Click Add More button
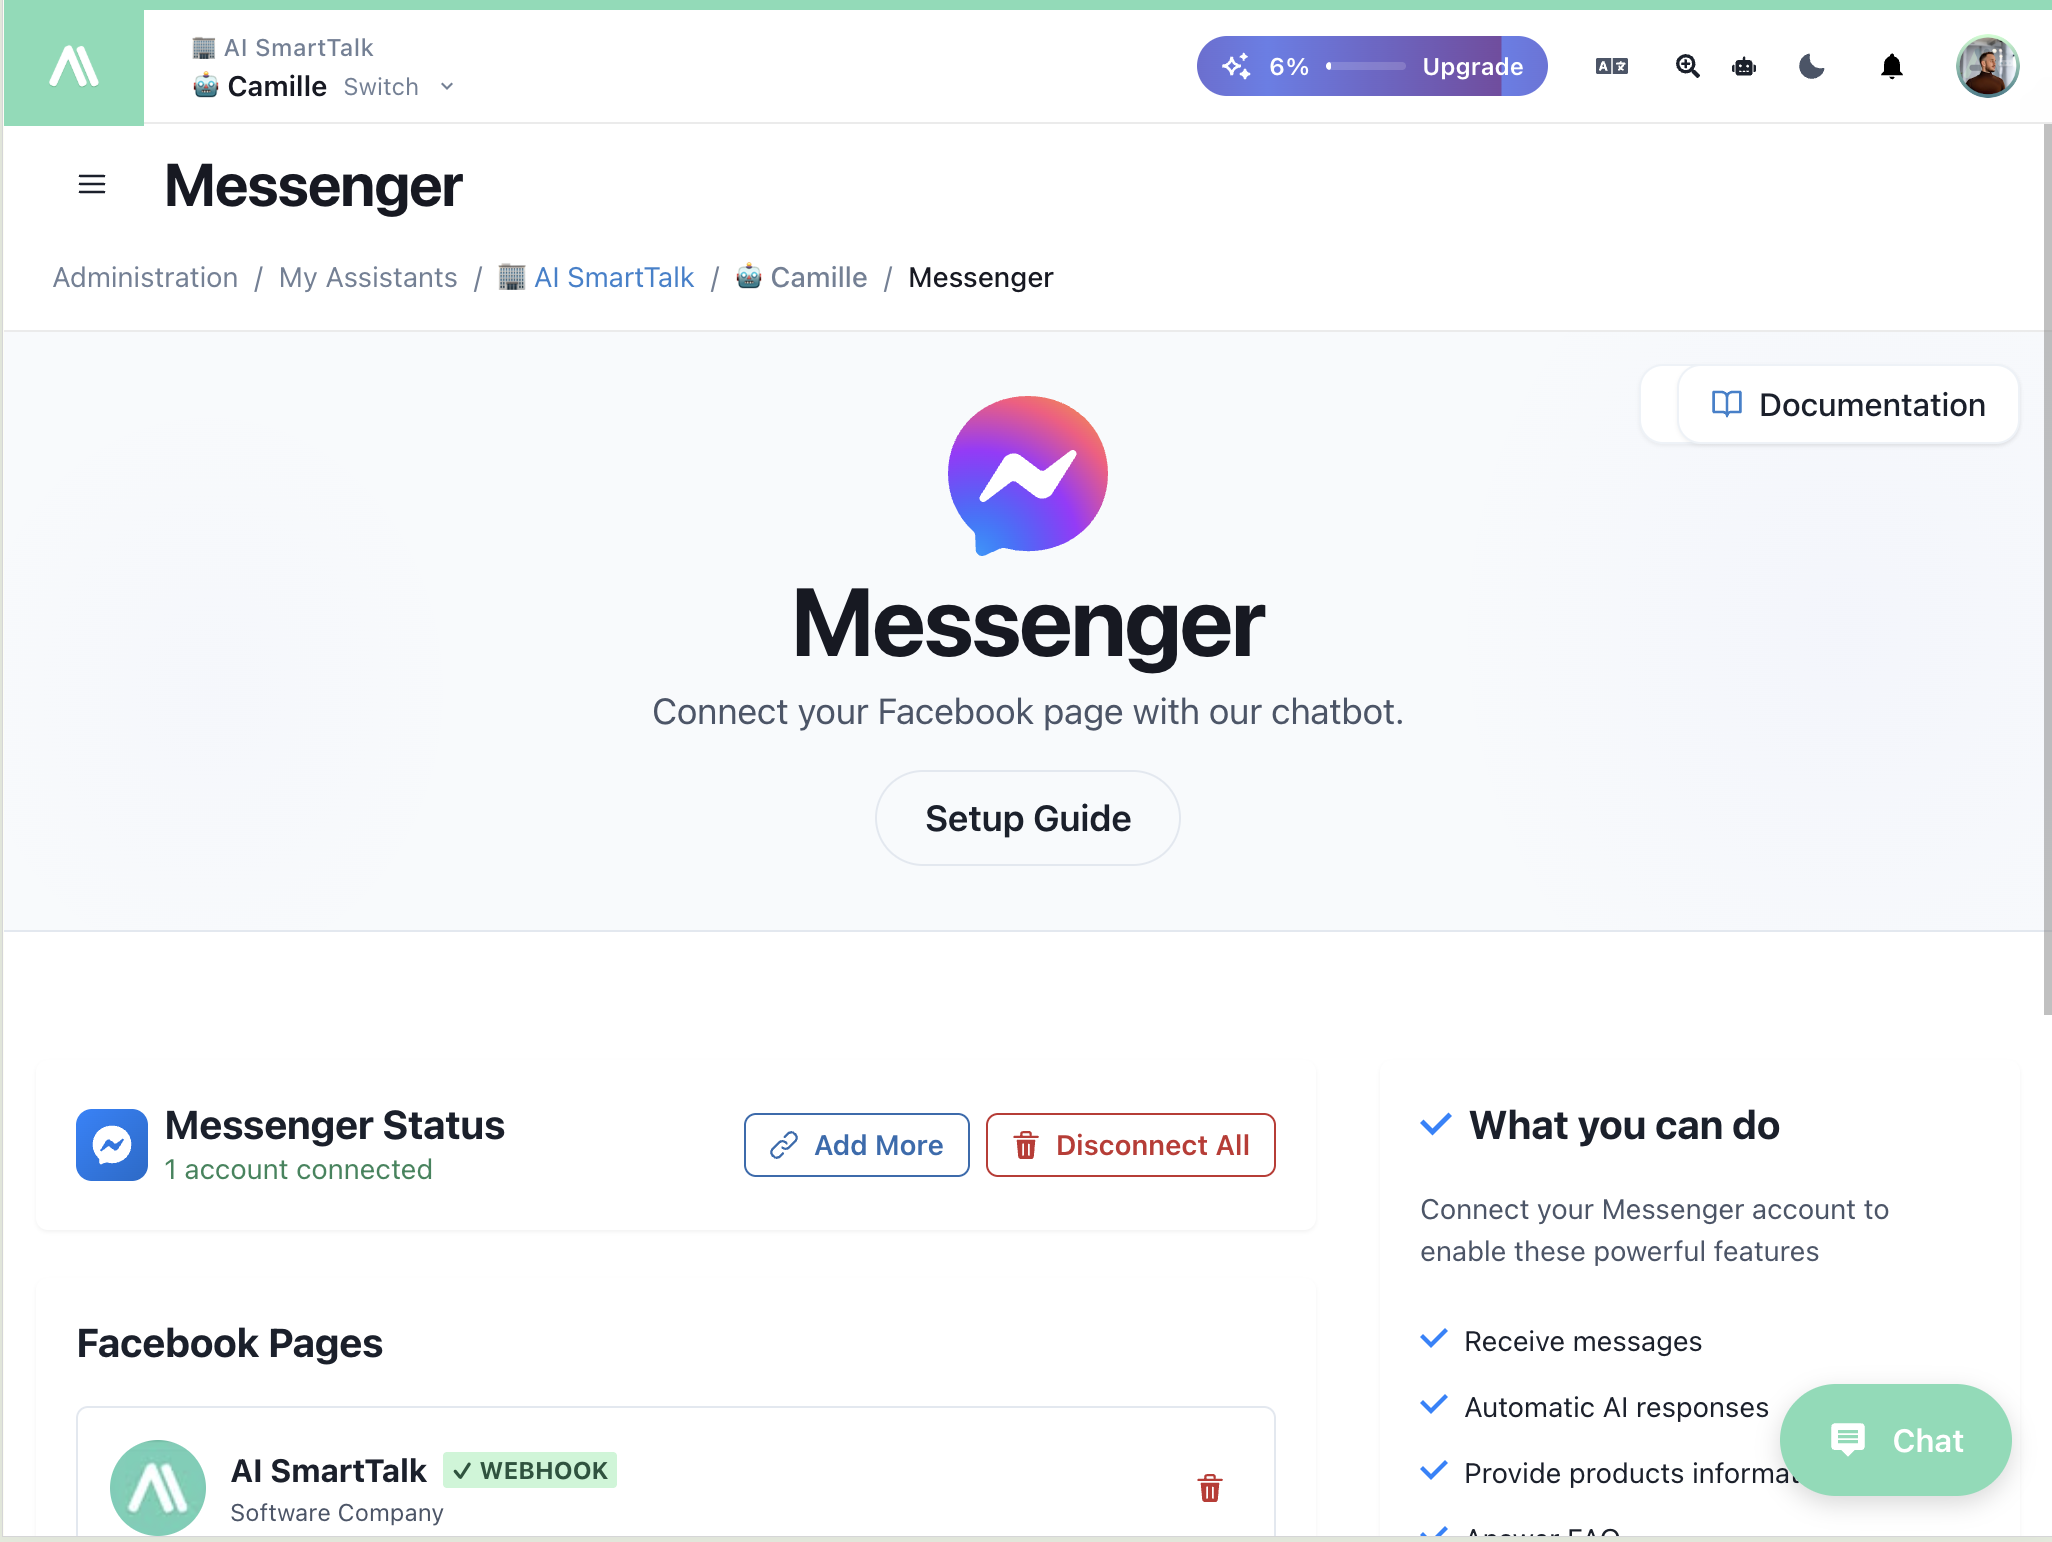 click(857, 1145)
